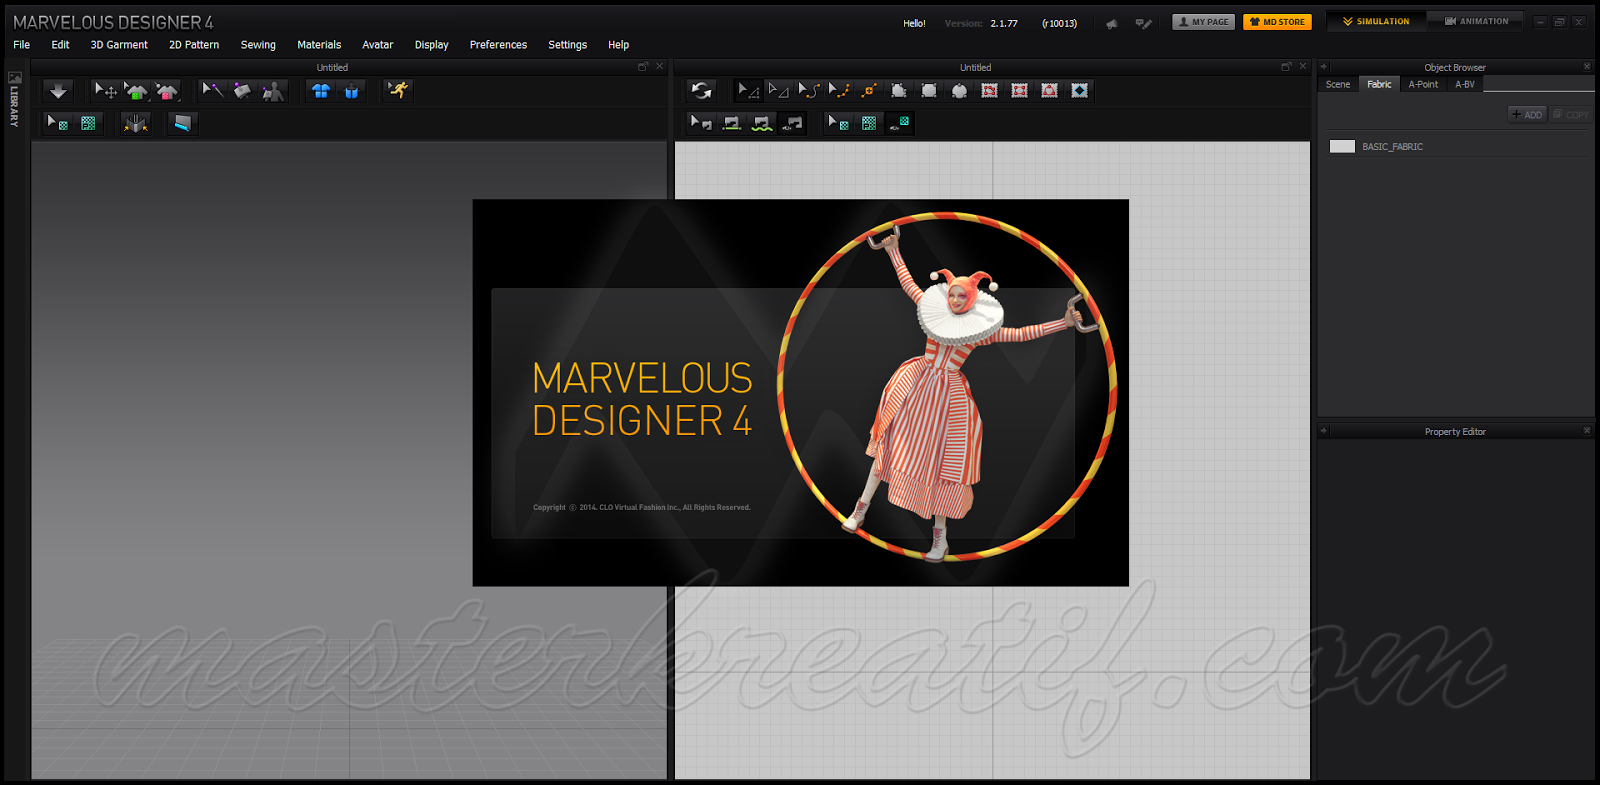Click the BASIC_FABRIC color swatch
This screenshot has height=785, width=1600.
tap(1342, 147)
